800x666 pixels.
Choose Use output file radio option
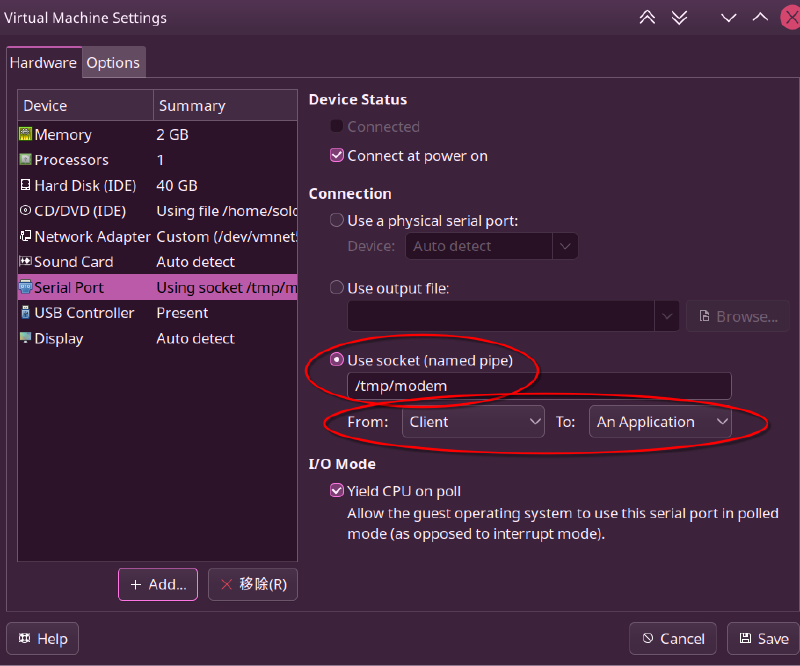tap(337, 288)
